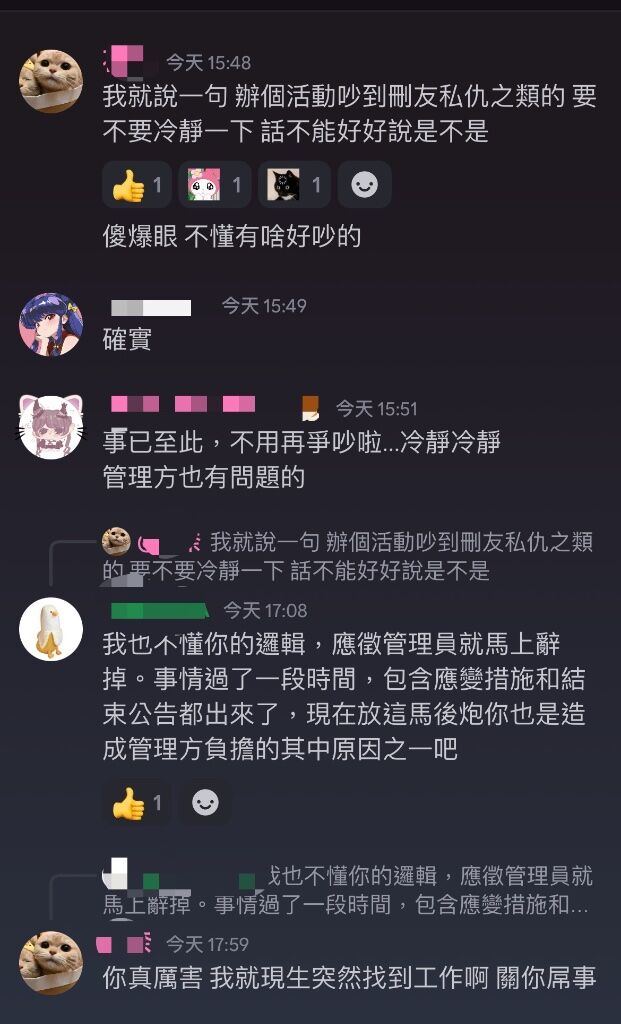Click green username at 17:08 message
This screenshot has height=1024, width=621.
[160, 611]
